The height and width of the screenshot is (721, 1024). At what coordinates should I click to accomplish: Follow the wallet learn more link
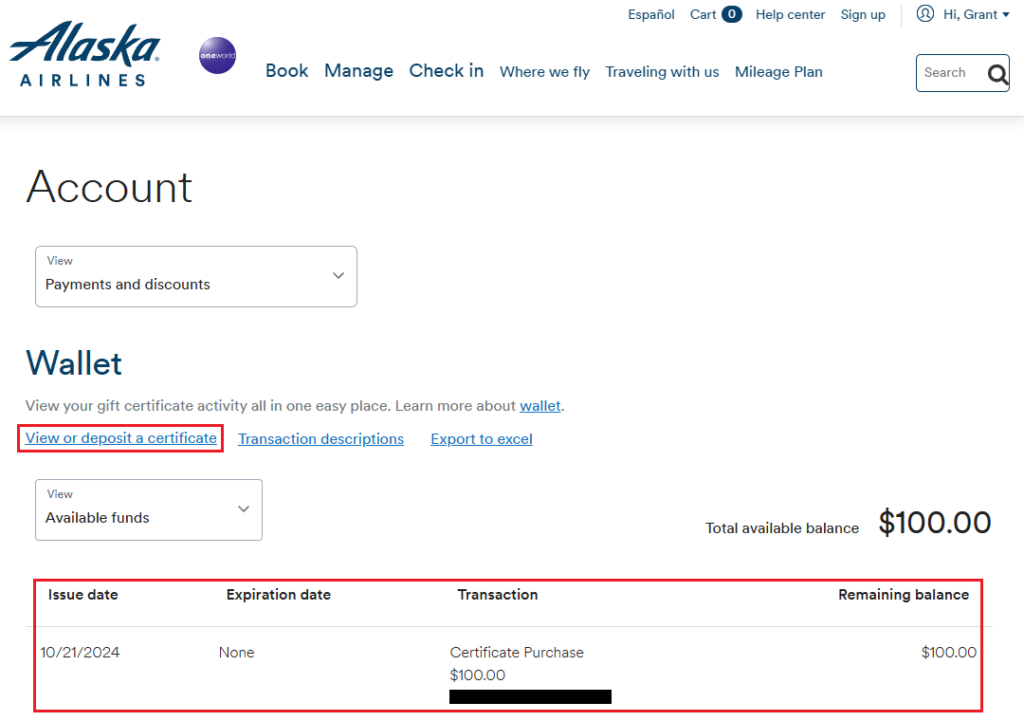[x=540, y=406]
